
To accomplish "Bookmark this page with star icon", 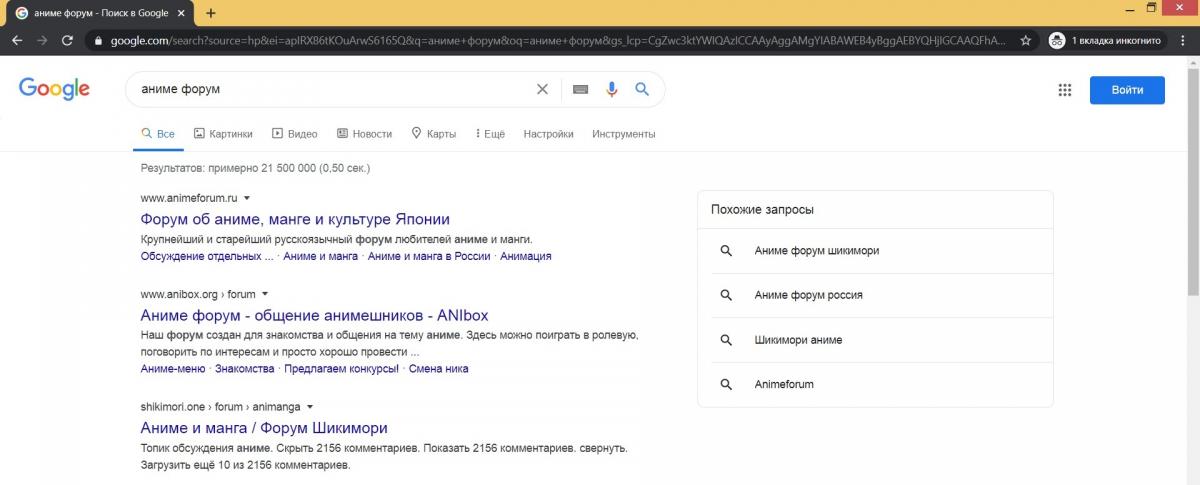I will coord(1026,41).
